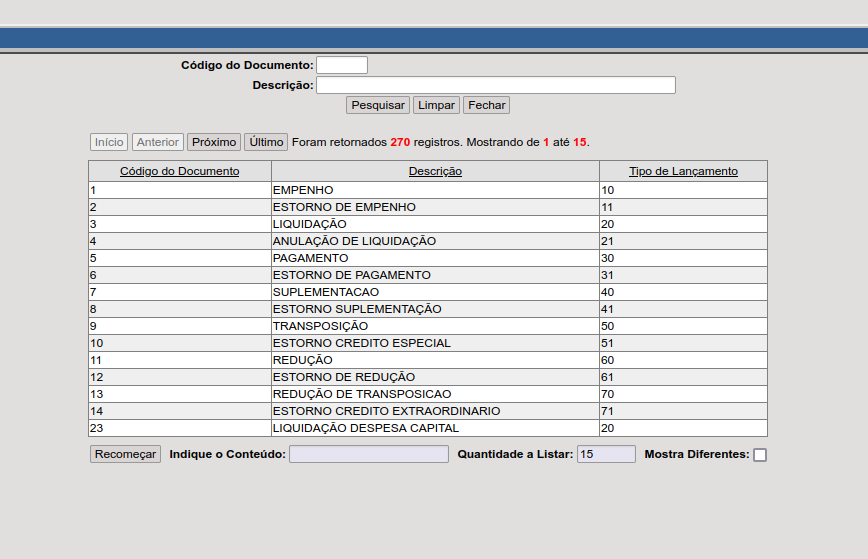Sort by the Descrição column header
The image size is (868, 559).
[435, 171]
